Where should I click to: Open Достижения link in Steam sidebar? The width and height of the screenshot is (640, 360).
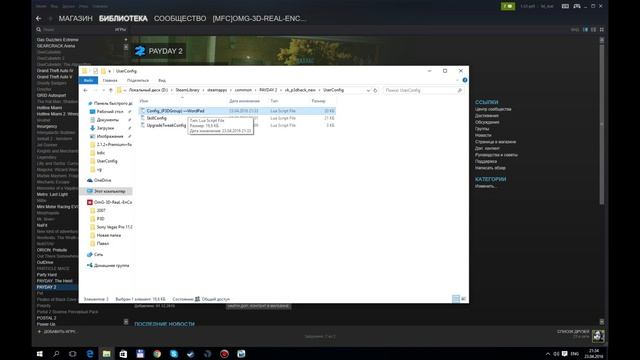click(487, 116)
